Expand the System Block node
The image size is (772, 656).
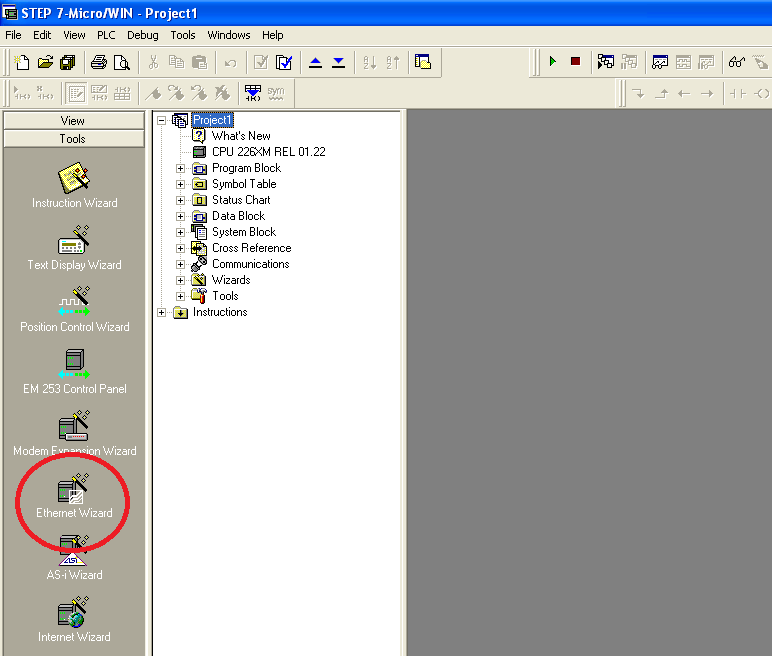tap(180, 232)
